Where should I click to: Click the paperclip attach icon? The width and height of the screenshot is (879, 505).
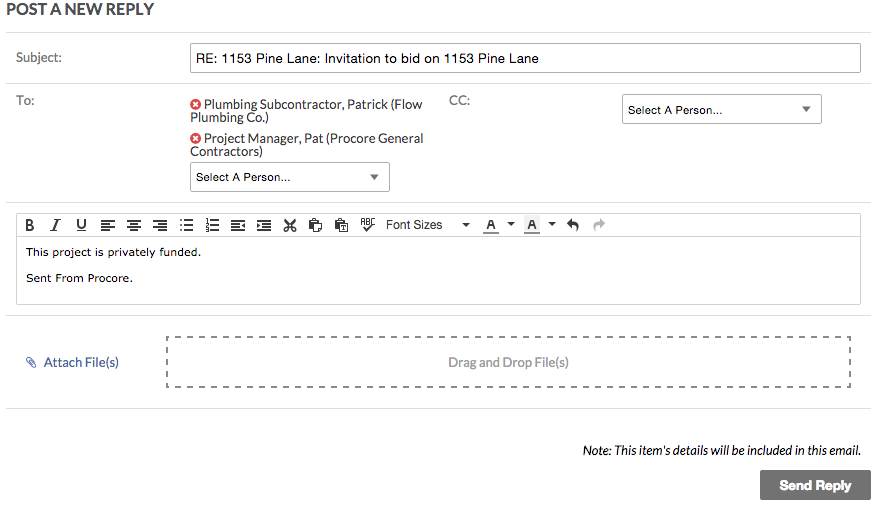tap(31, 363)
